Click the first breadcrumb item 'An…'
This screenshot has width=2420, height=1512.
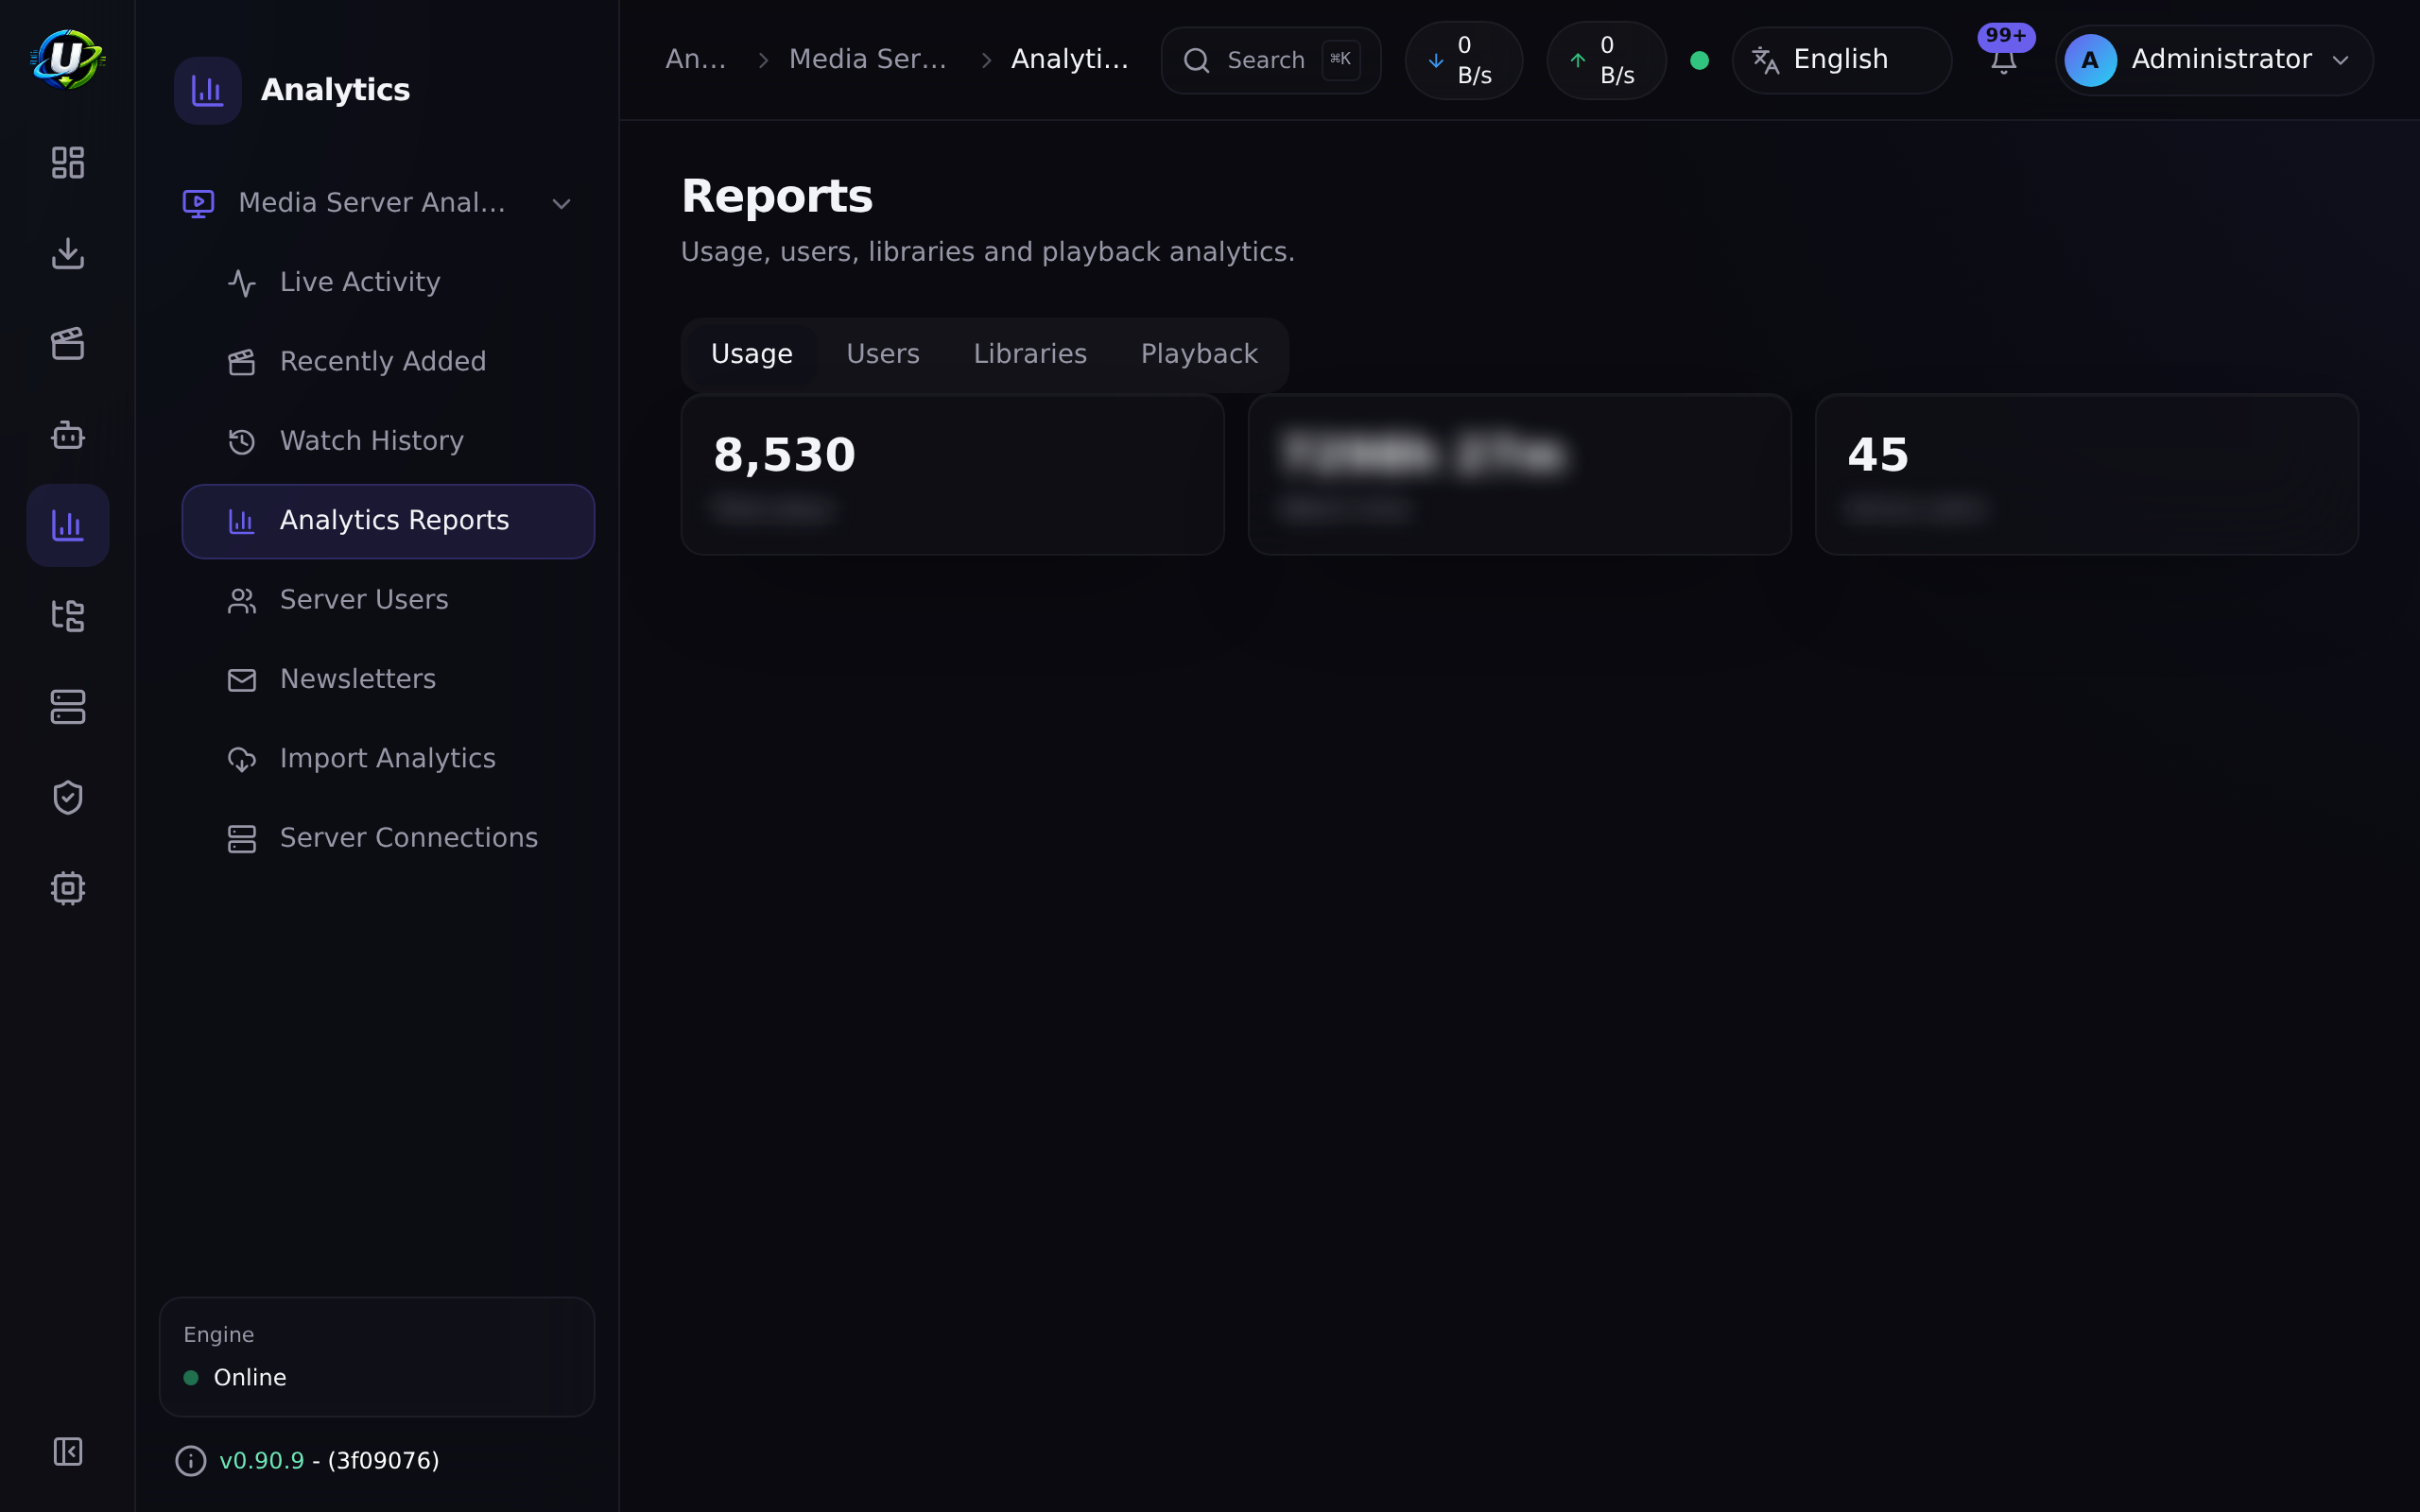(696, 60)
